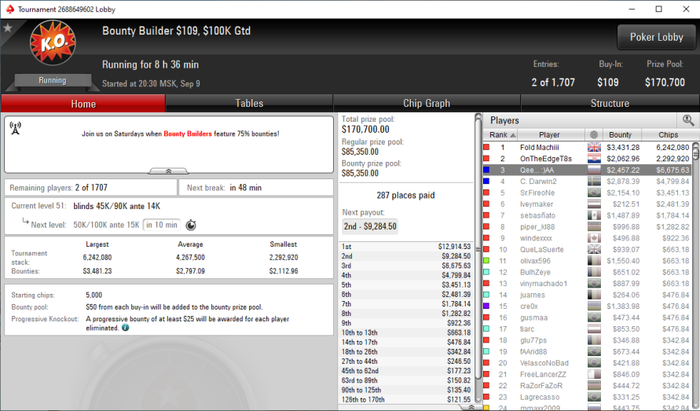Switch to the Tables tab
This screenshot has width=700, height=411.
click(249, 104)
